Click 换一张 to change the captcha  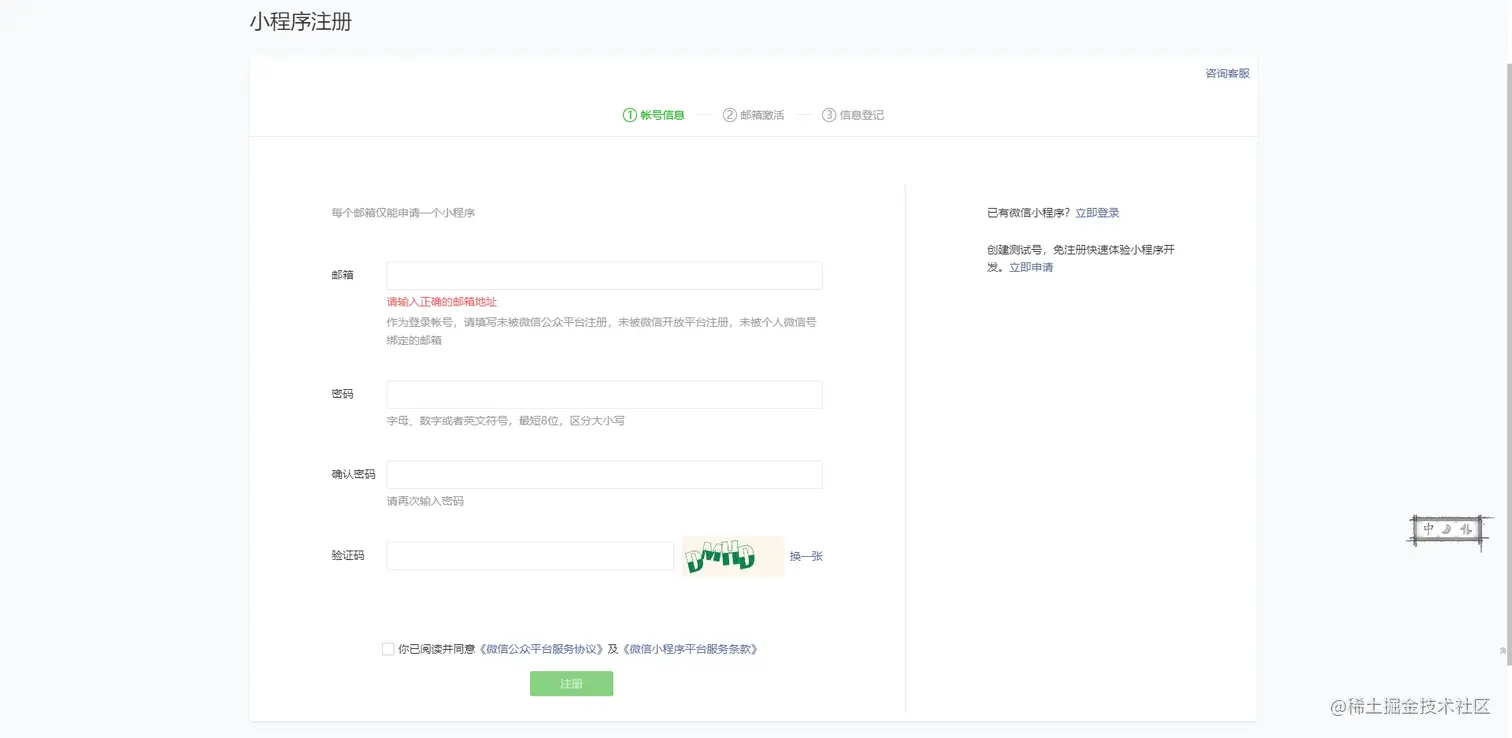point(806,556)
